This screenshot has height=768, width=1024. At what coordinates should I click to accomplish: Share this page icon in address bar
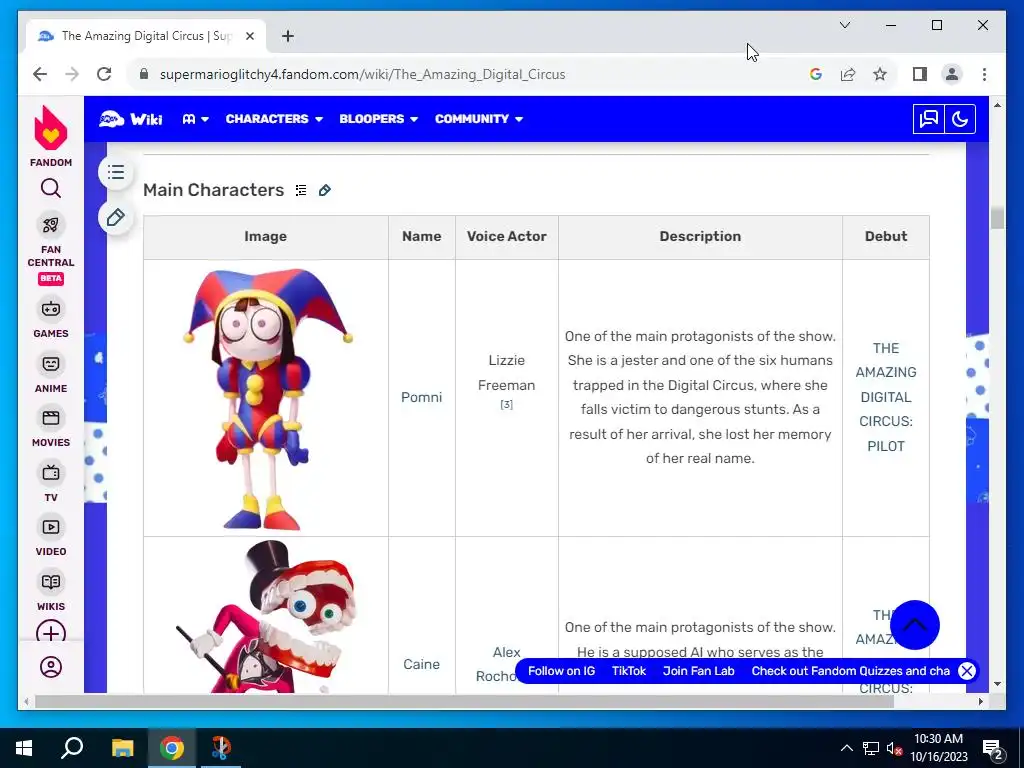848,74
